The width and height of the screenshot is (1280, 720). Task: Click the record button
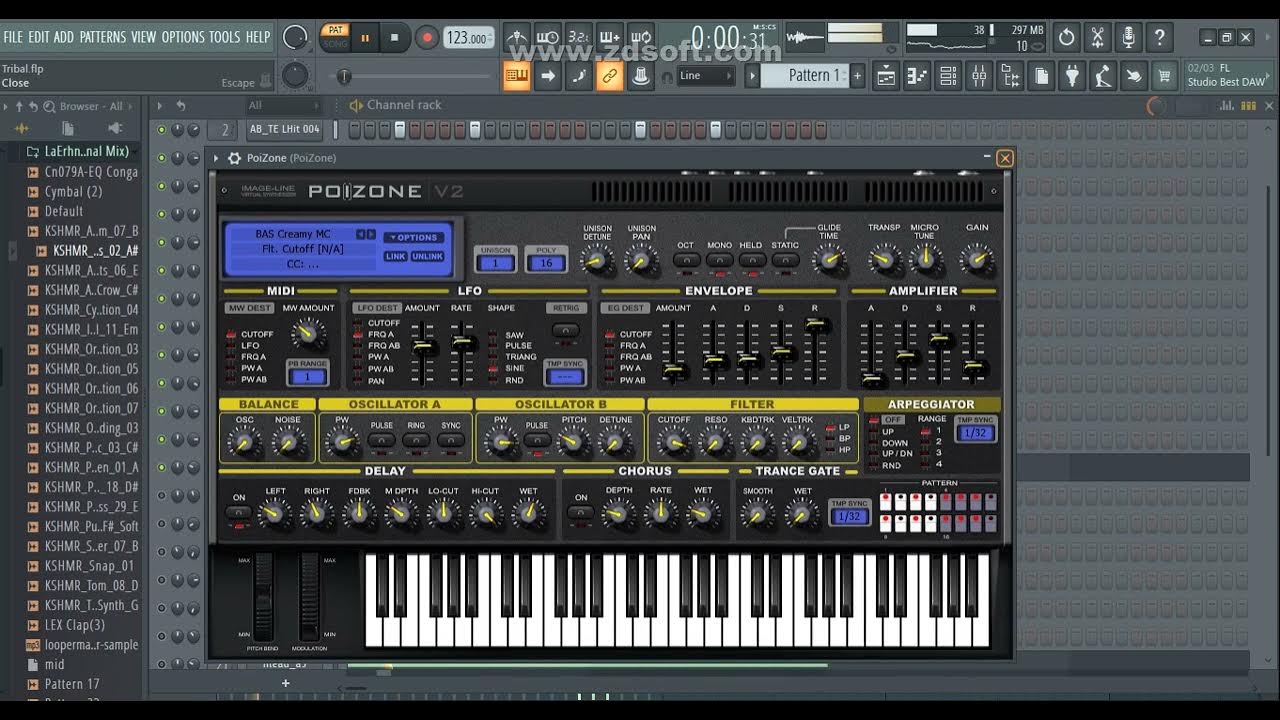pos(427,38)
